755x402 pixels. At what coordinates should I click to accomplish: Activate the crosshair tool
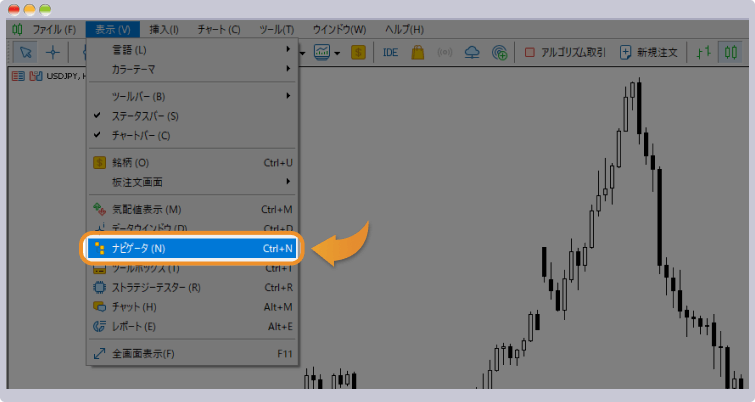tap(53, 53)
